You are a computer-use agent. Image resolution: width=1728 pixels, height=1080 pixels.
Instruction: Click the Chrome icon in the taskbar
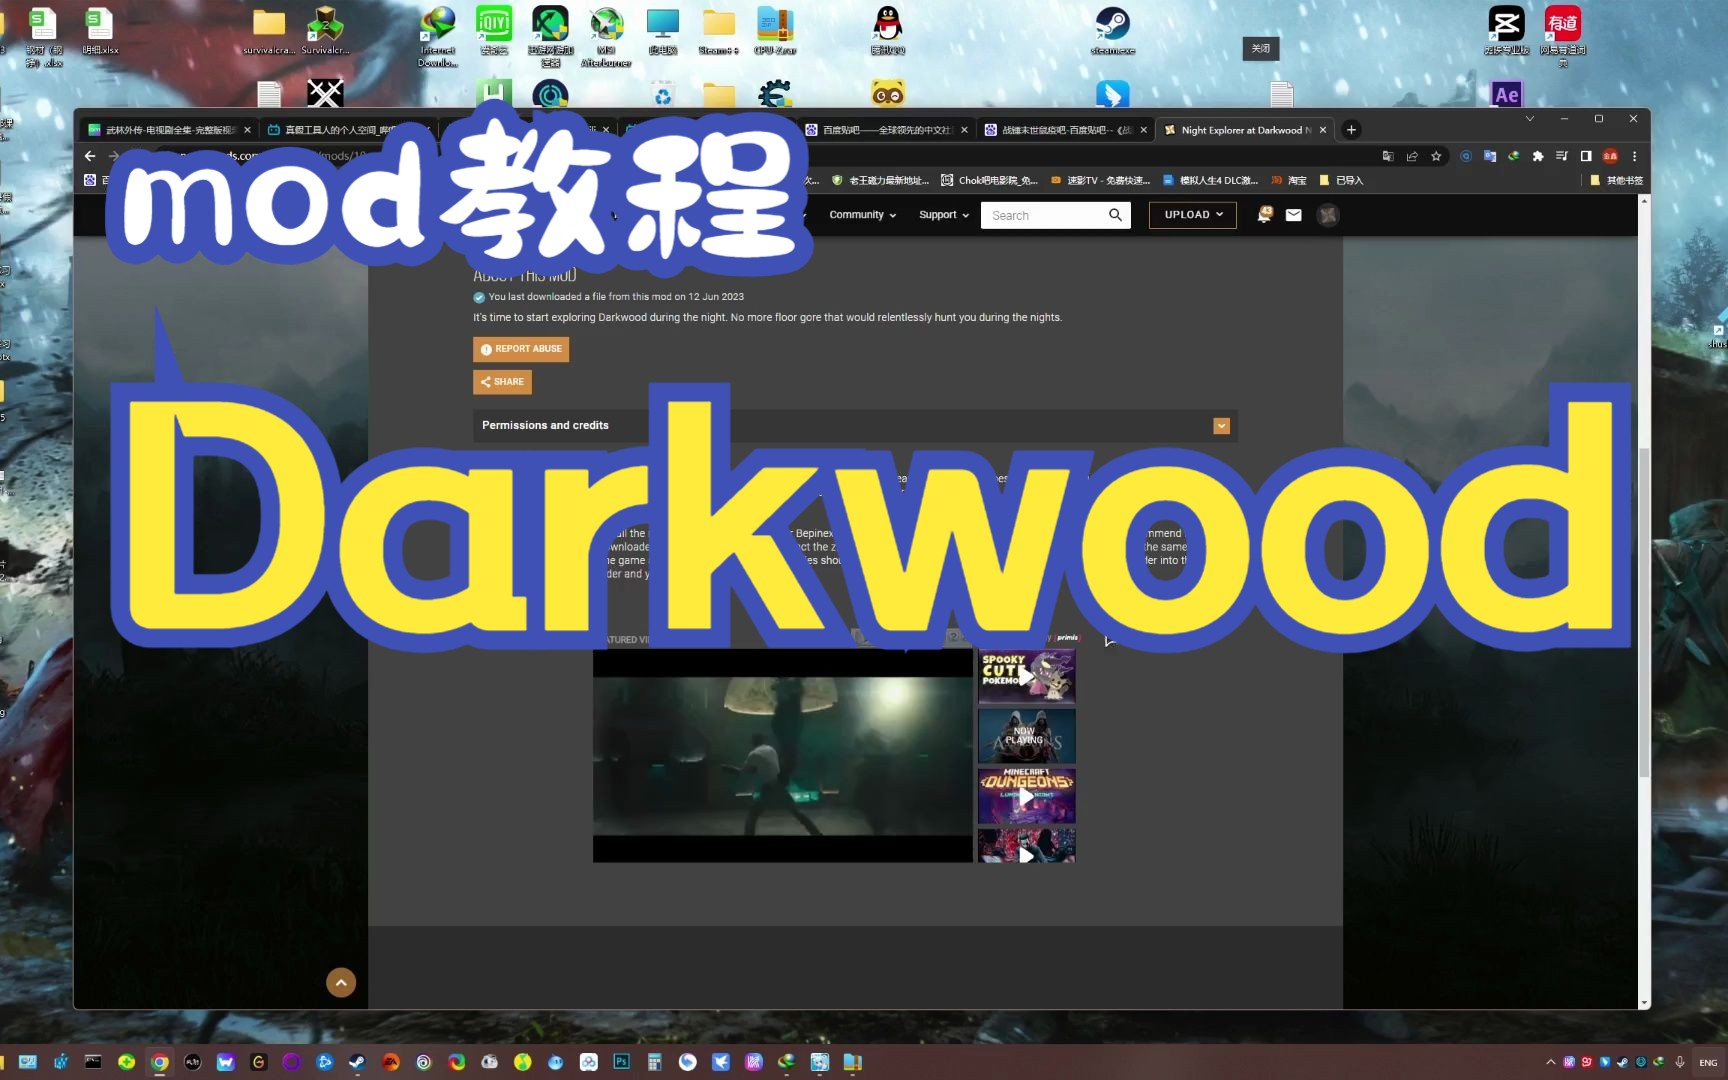coord(159,1062)
